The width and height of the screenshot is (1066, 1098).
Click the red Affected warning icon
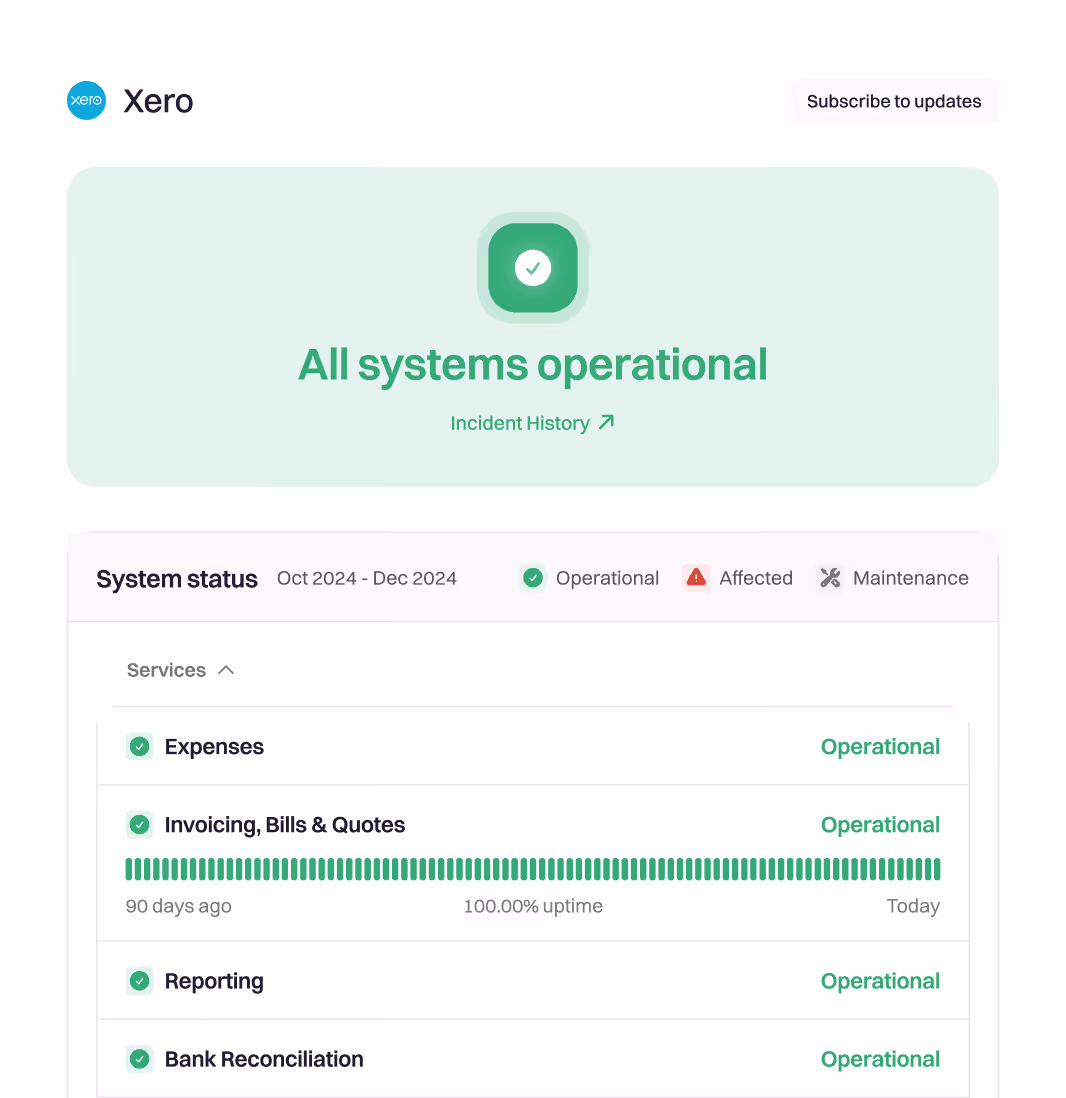(x=696, y=578)
